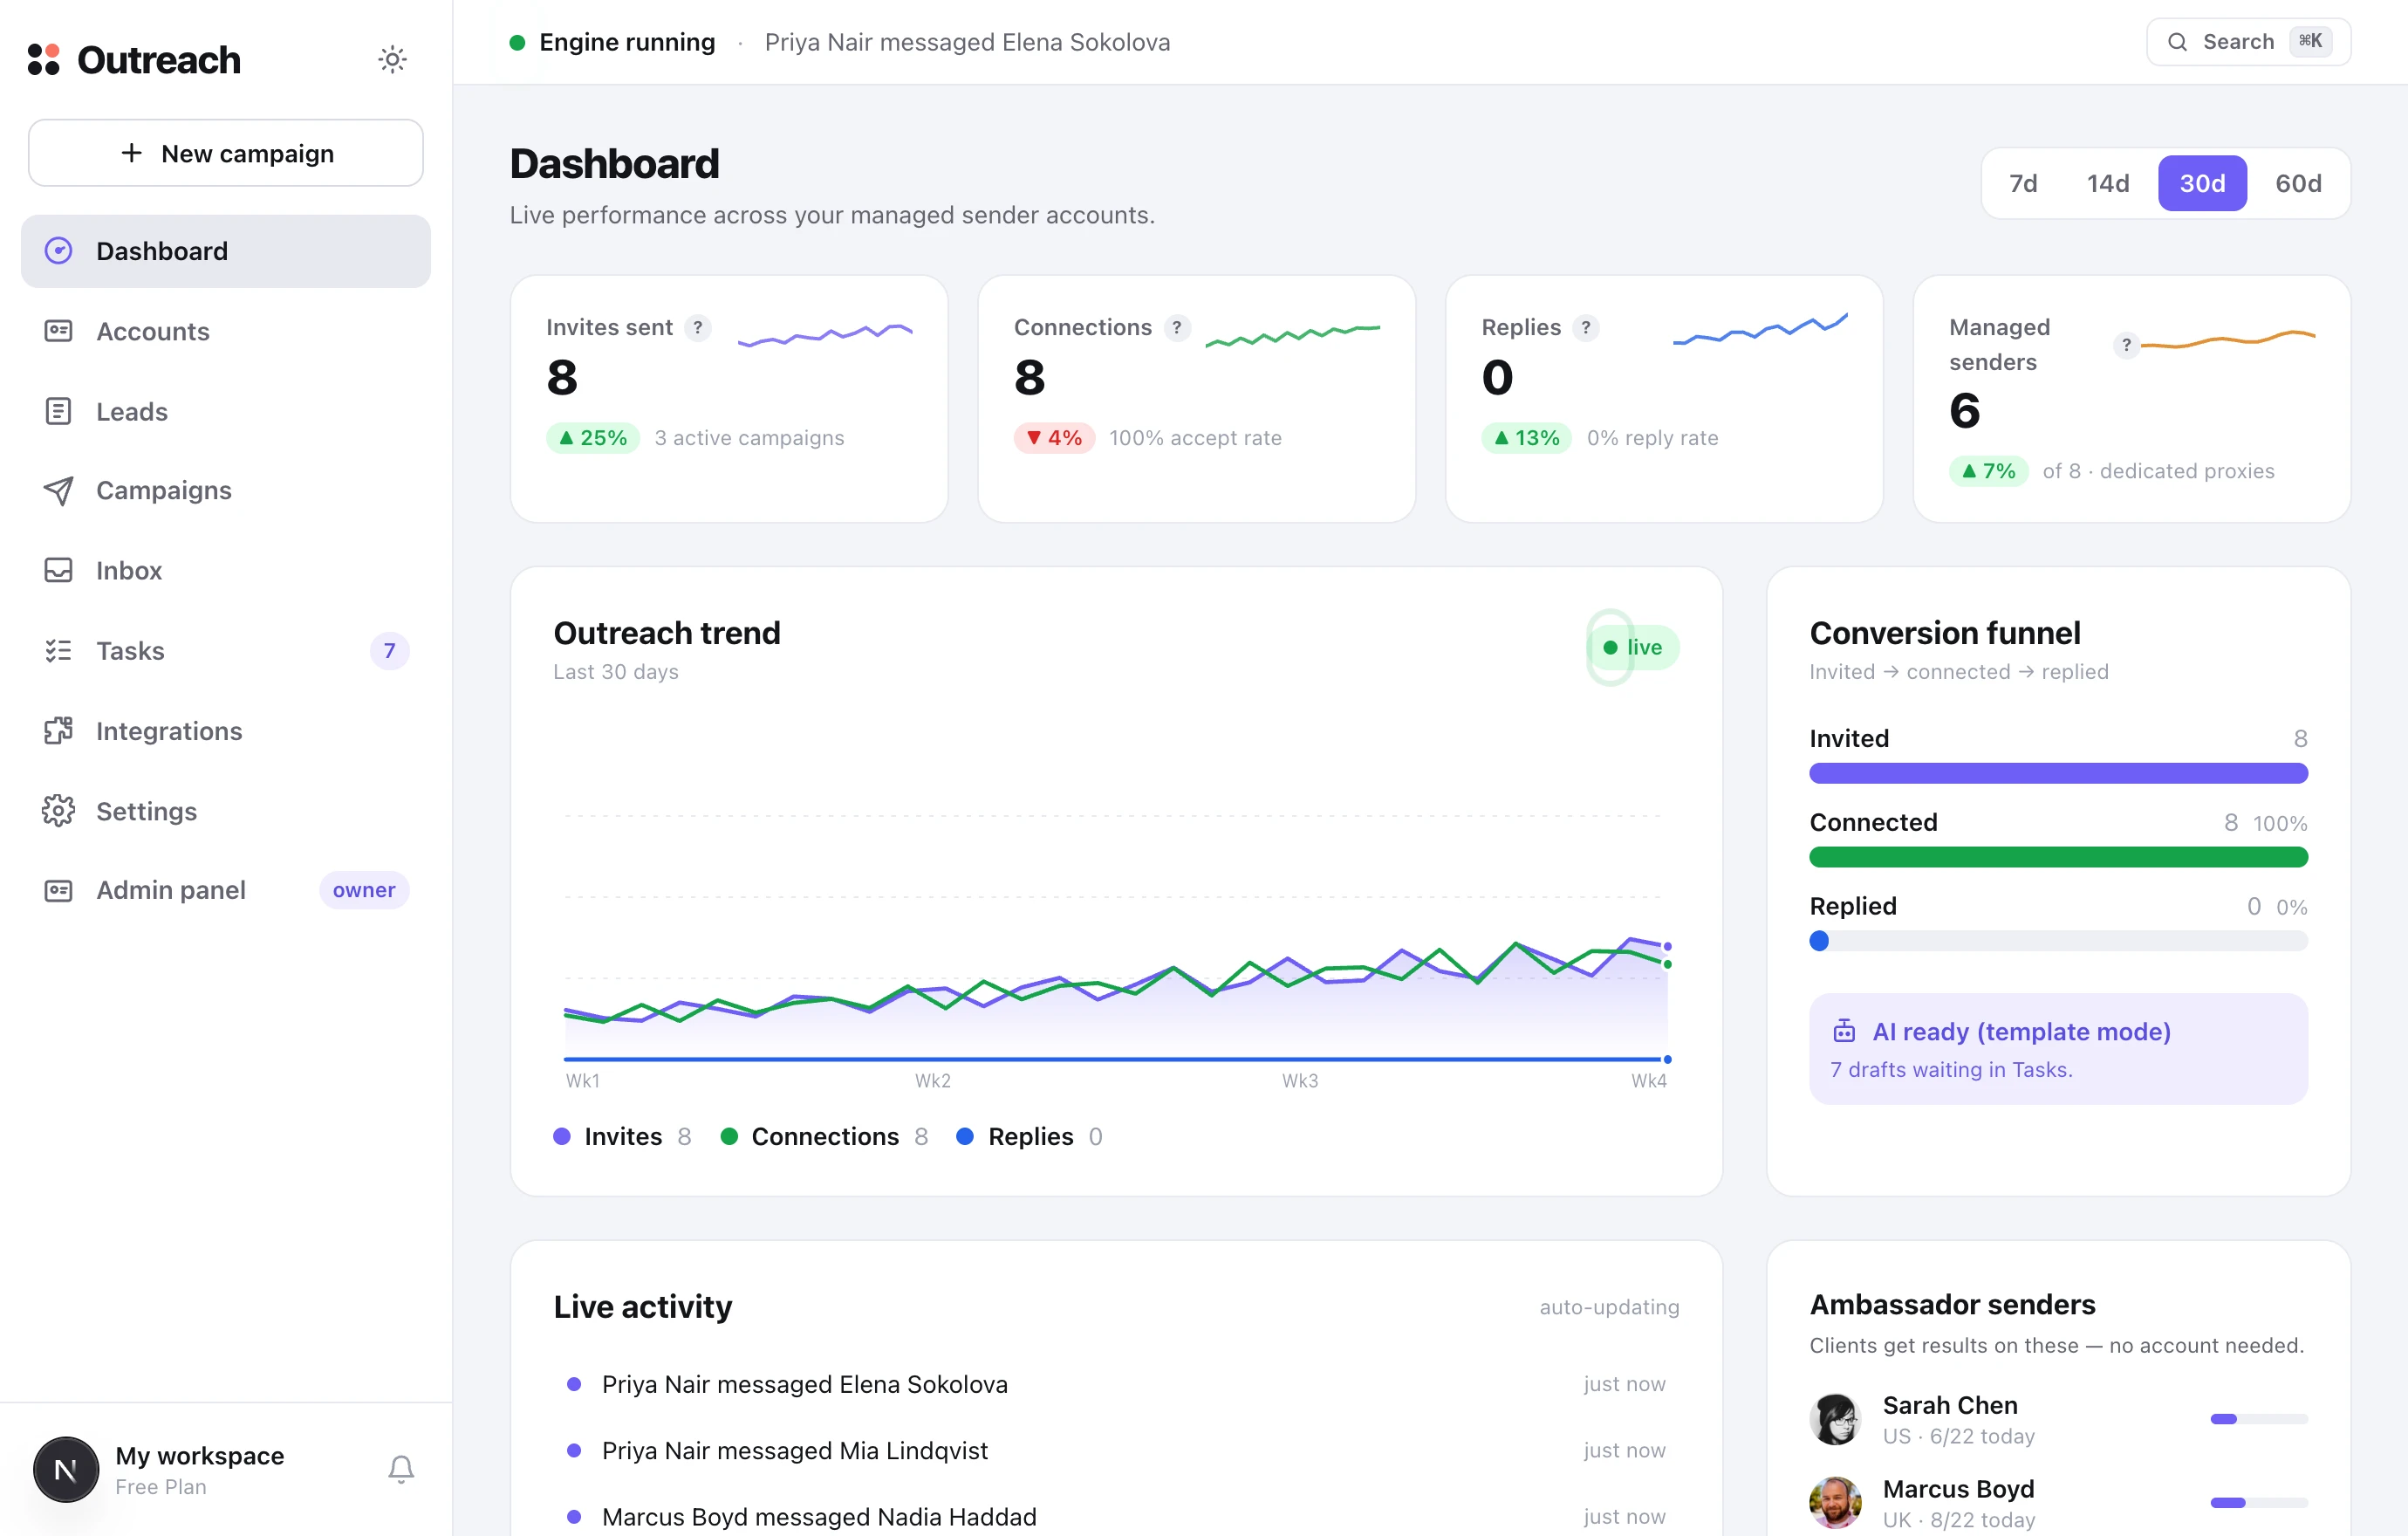Go to the Leads section
Screen dimensions: 2408x1536
pyautogui.click(x=226, y=411)
